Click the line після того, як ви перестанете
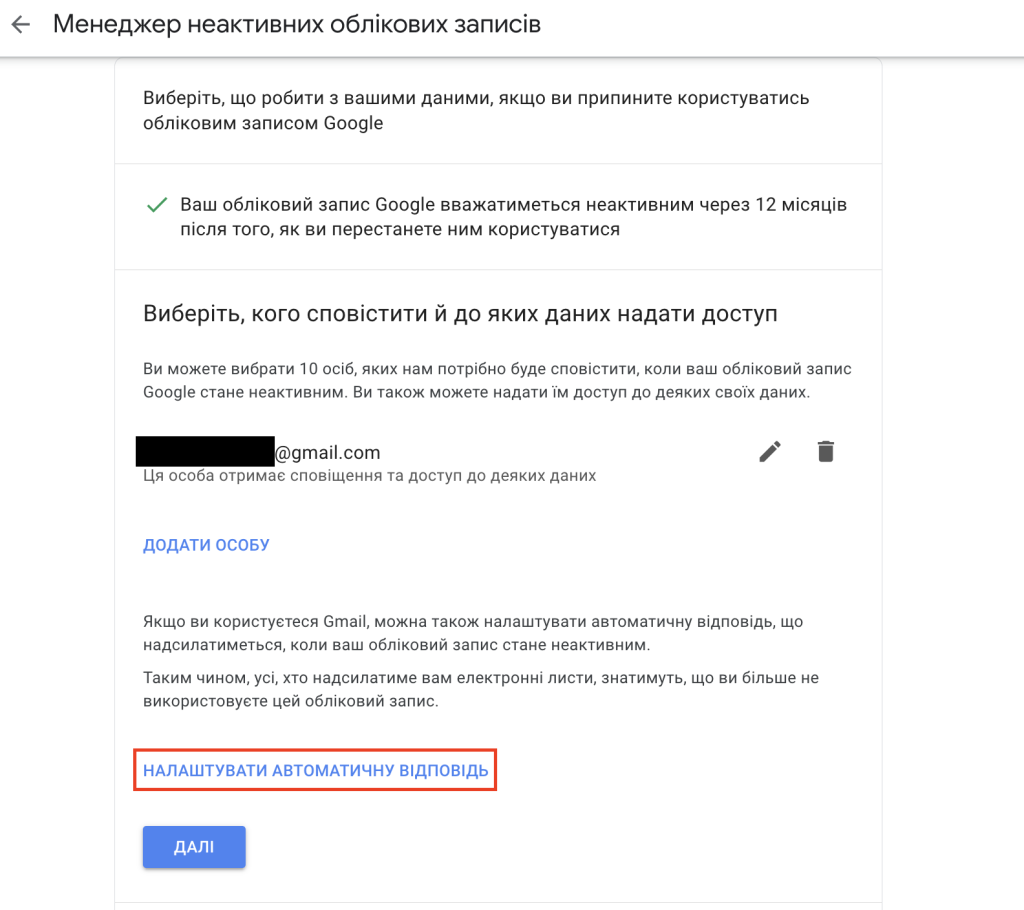1024x910 pixels. click(400, 229)
